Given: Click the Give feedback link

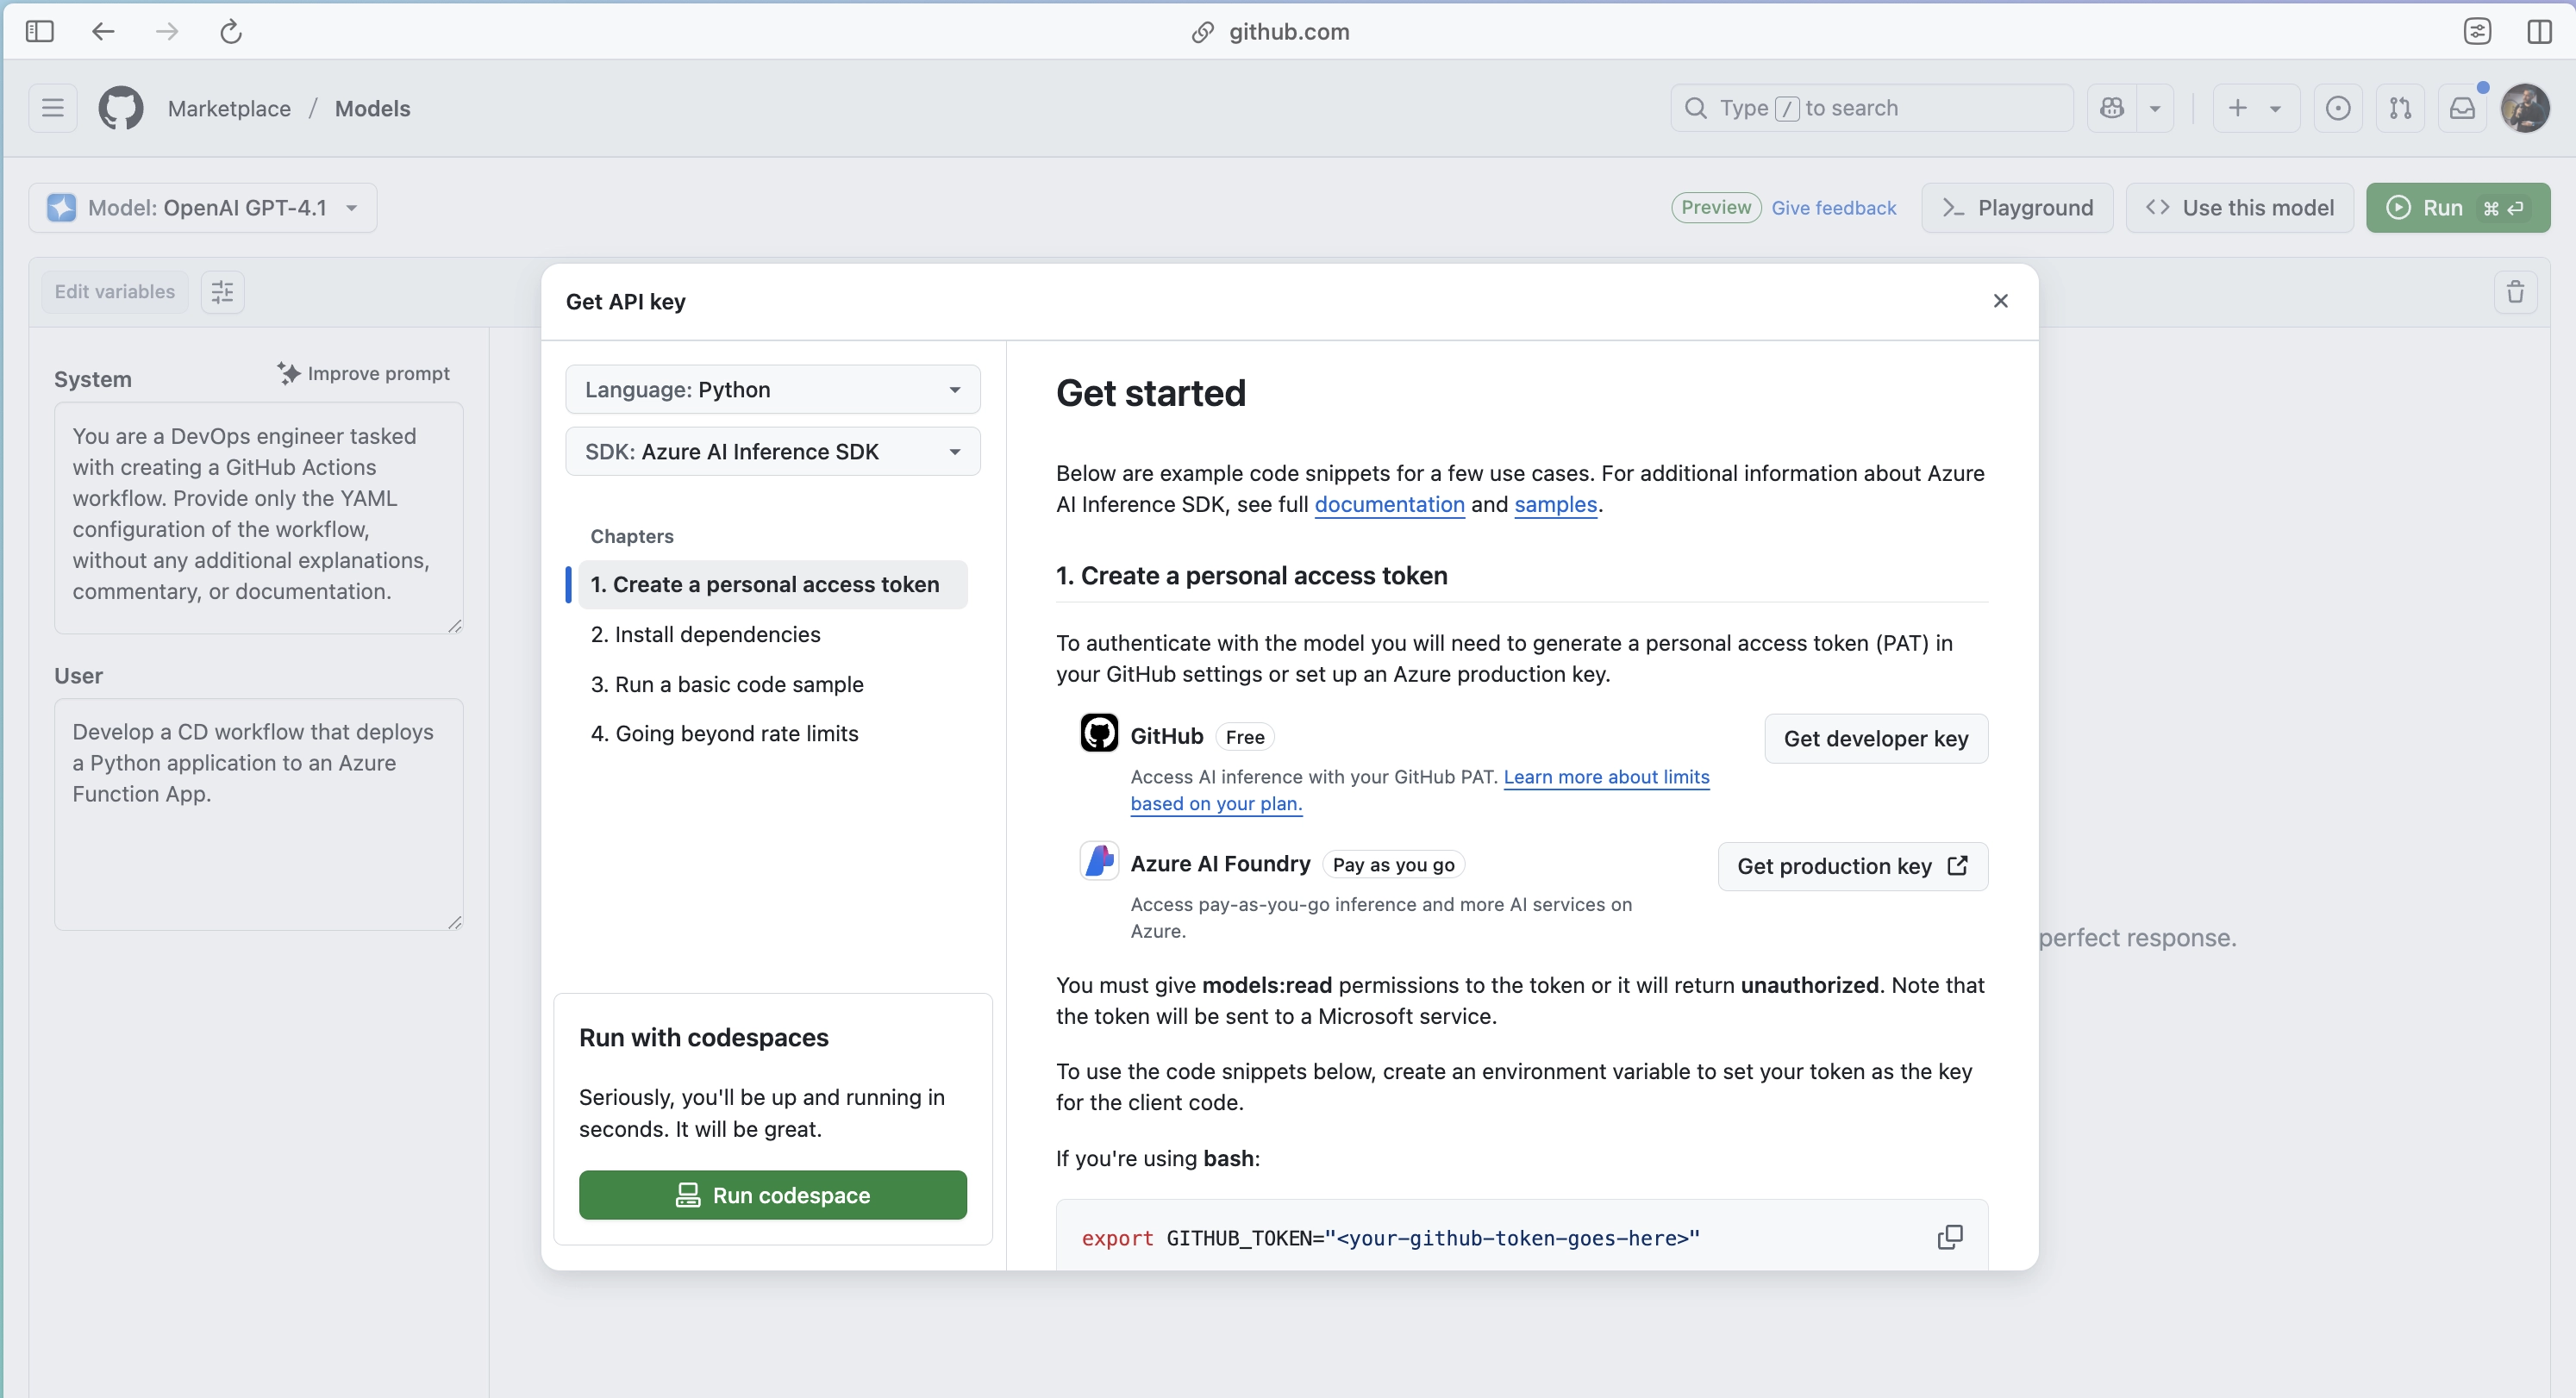Looking at the screenshot, I should tap(1833, 208).
